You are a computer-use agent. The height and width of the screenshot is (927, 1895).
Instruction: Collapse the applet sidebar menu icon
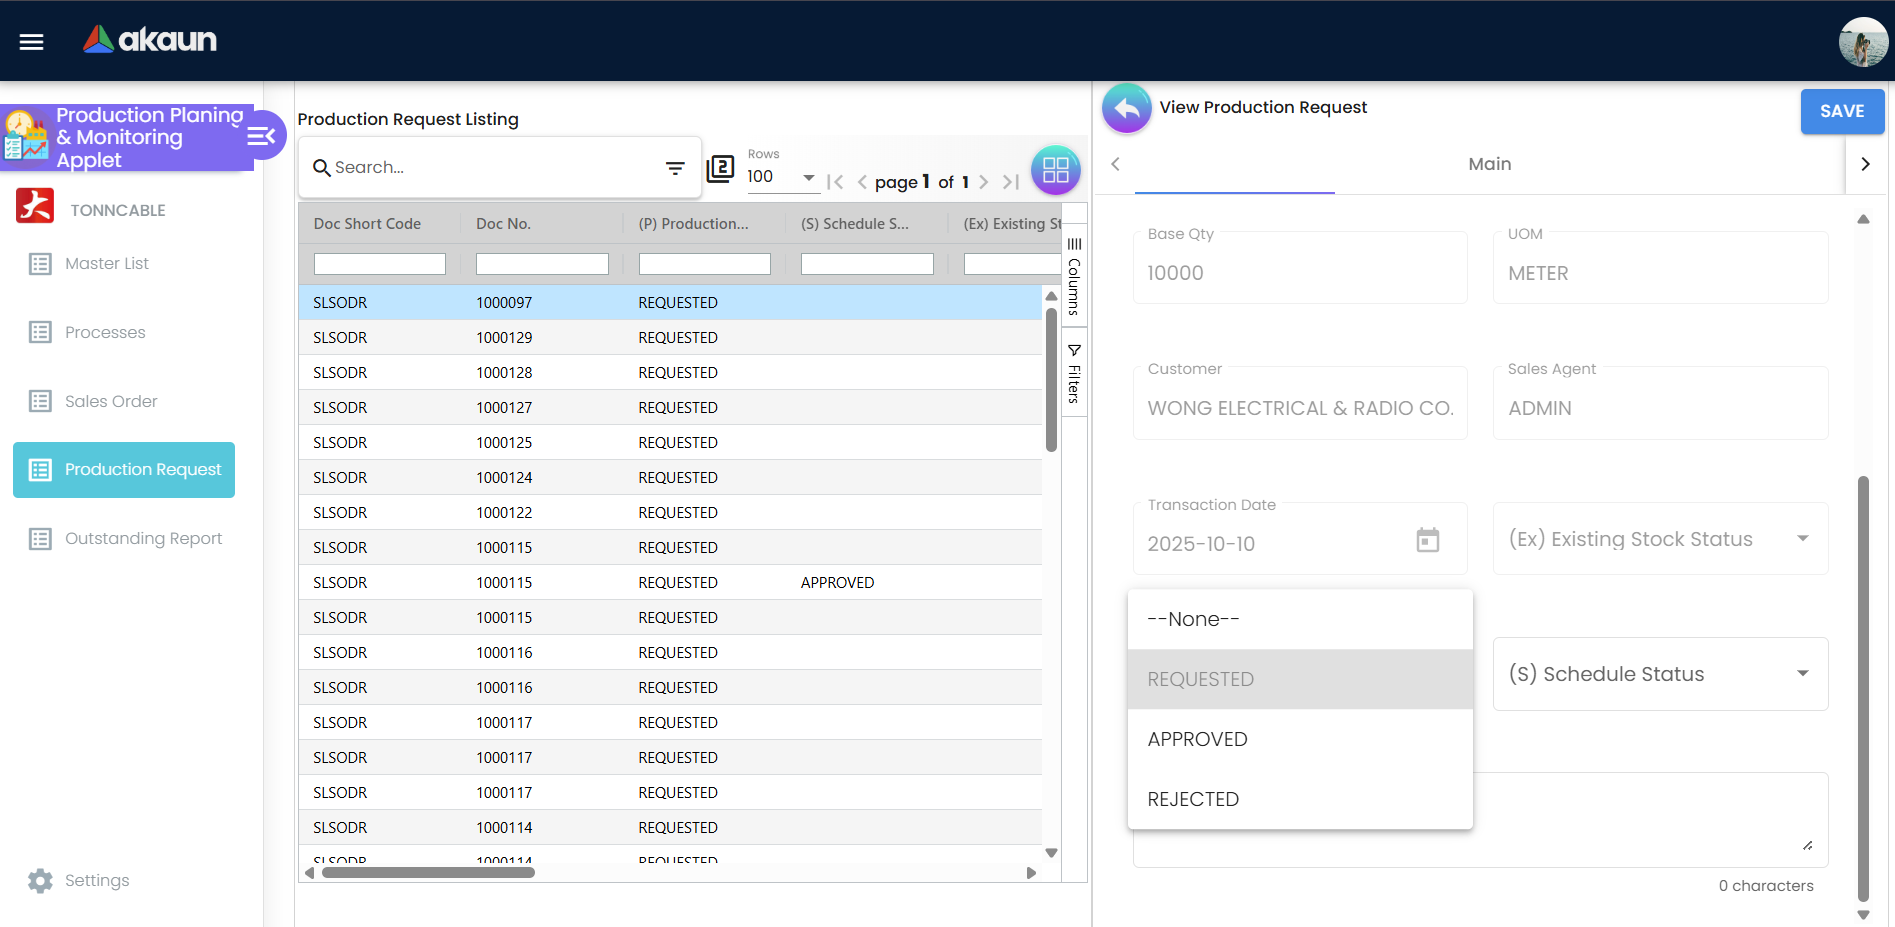click(x=261, y=137)
